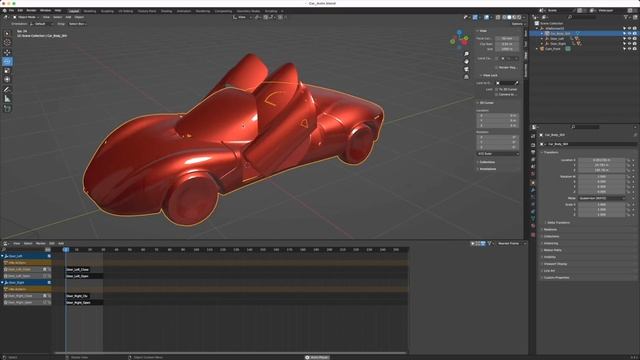Click the Location X field in Transform panel
The width and height of the screenshot is (640, 360).
[601, 160]
